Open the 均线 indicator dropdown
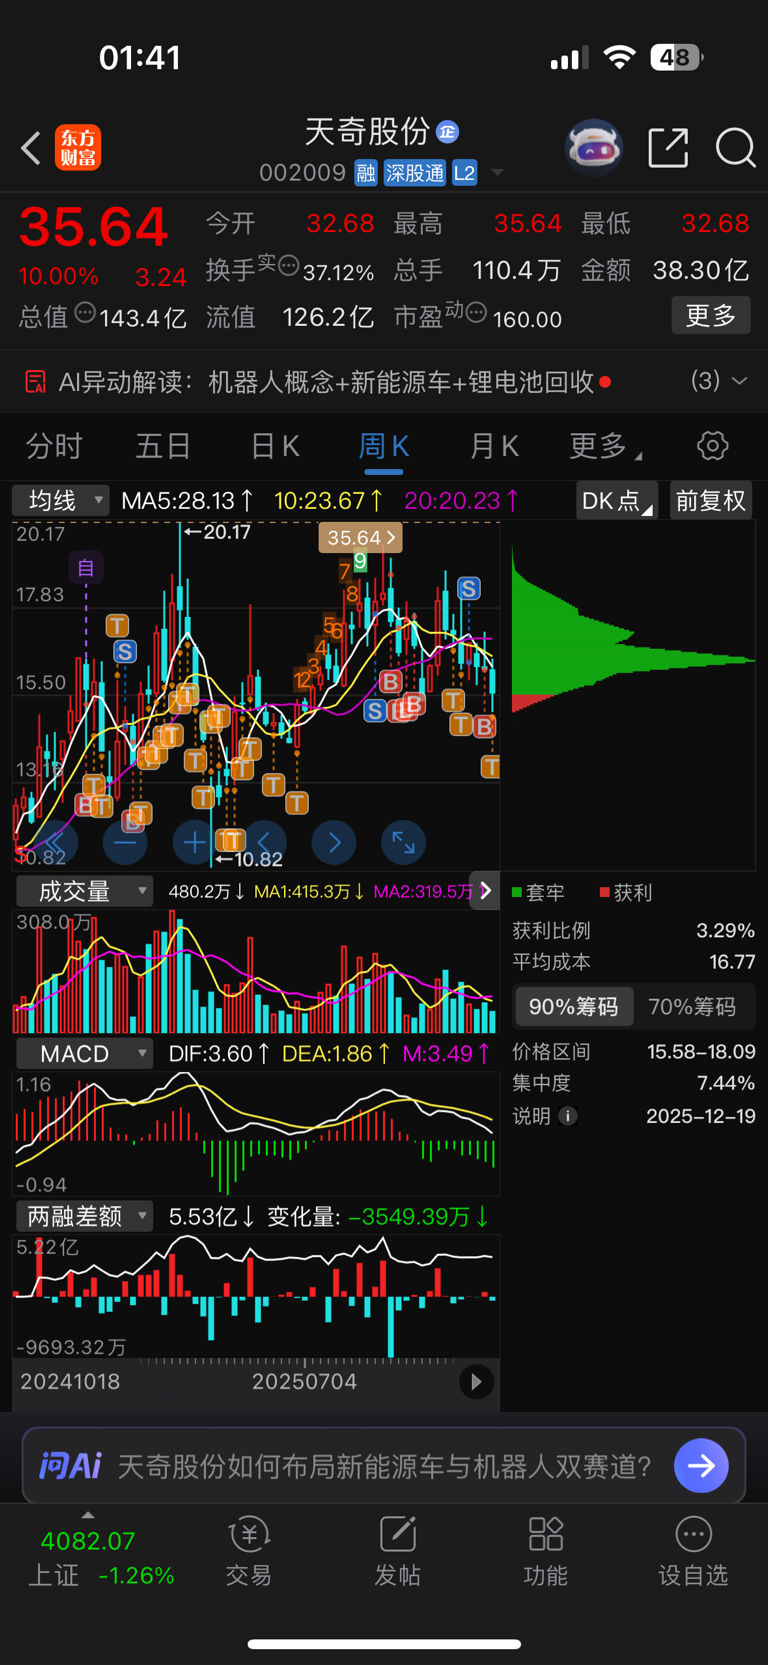Screen dimensions: 769x1665 click(x=60, y=500)
